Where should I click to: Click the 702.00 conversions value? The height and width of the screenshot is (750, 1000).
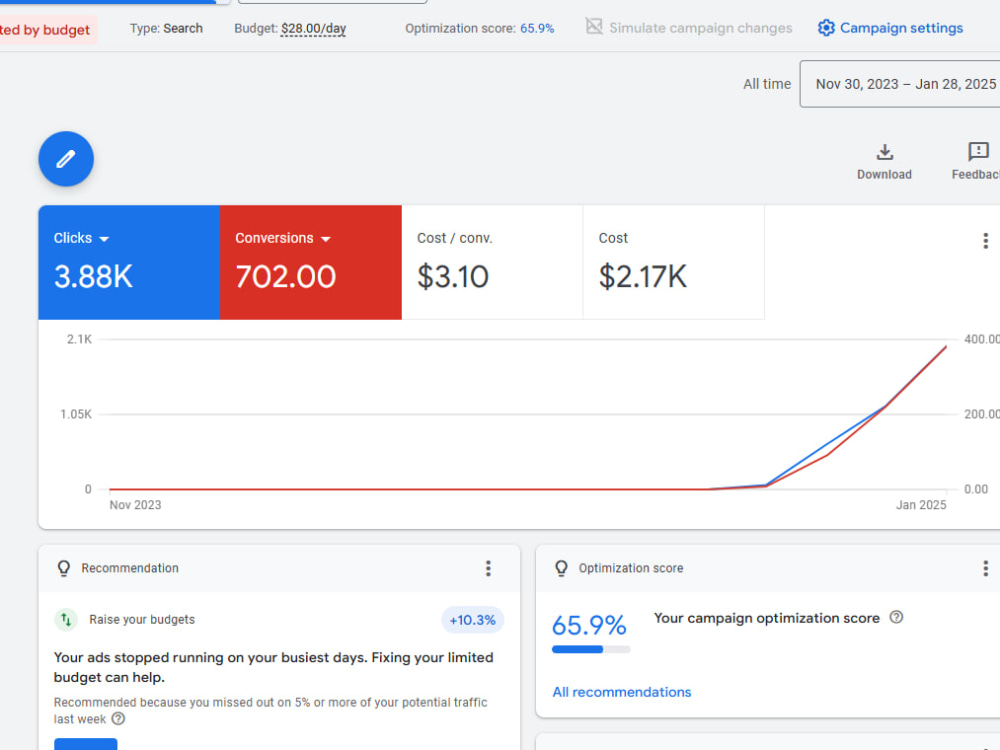click(285, 277)
